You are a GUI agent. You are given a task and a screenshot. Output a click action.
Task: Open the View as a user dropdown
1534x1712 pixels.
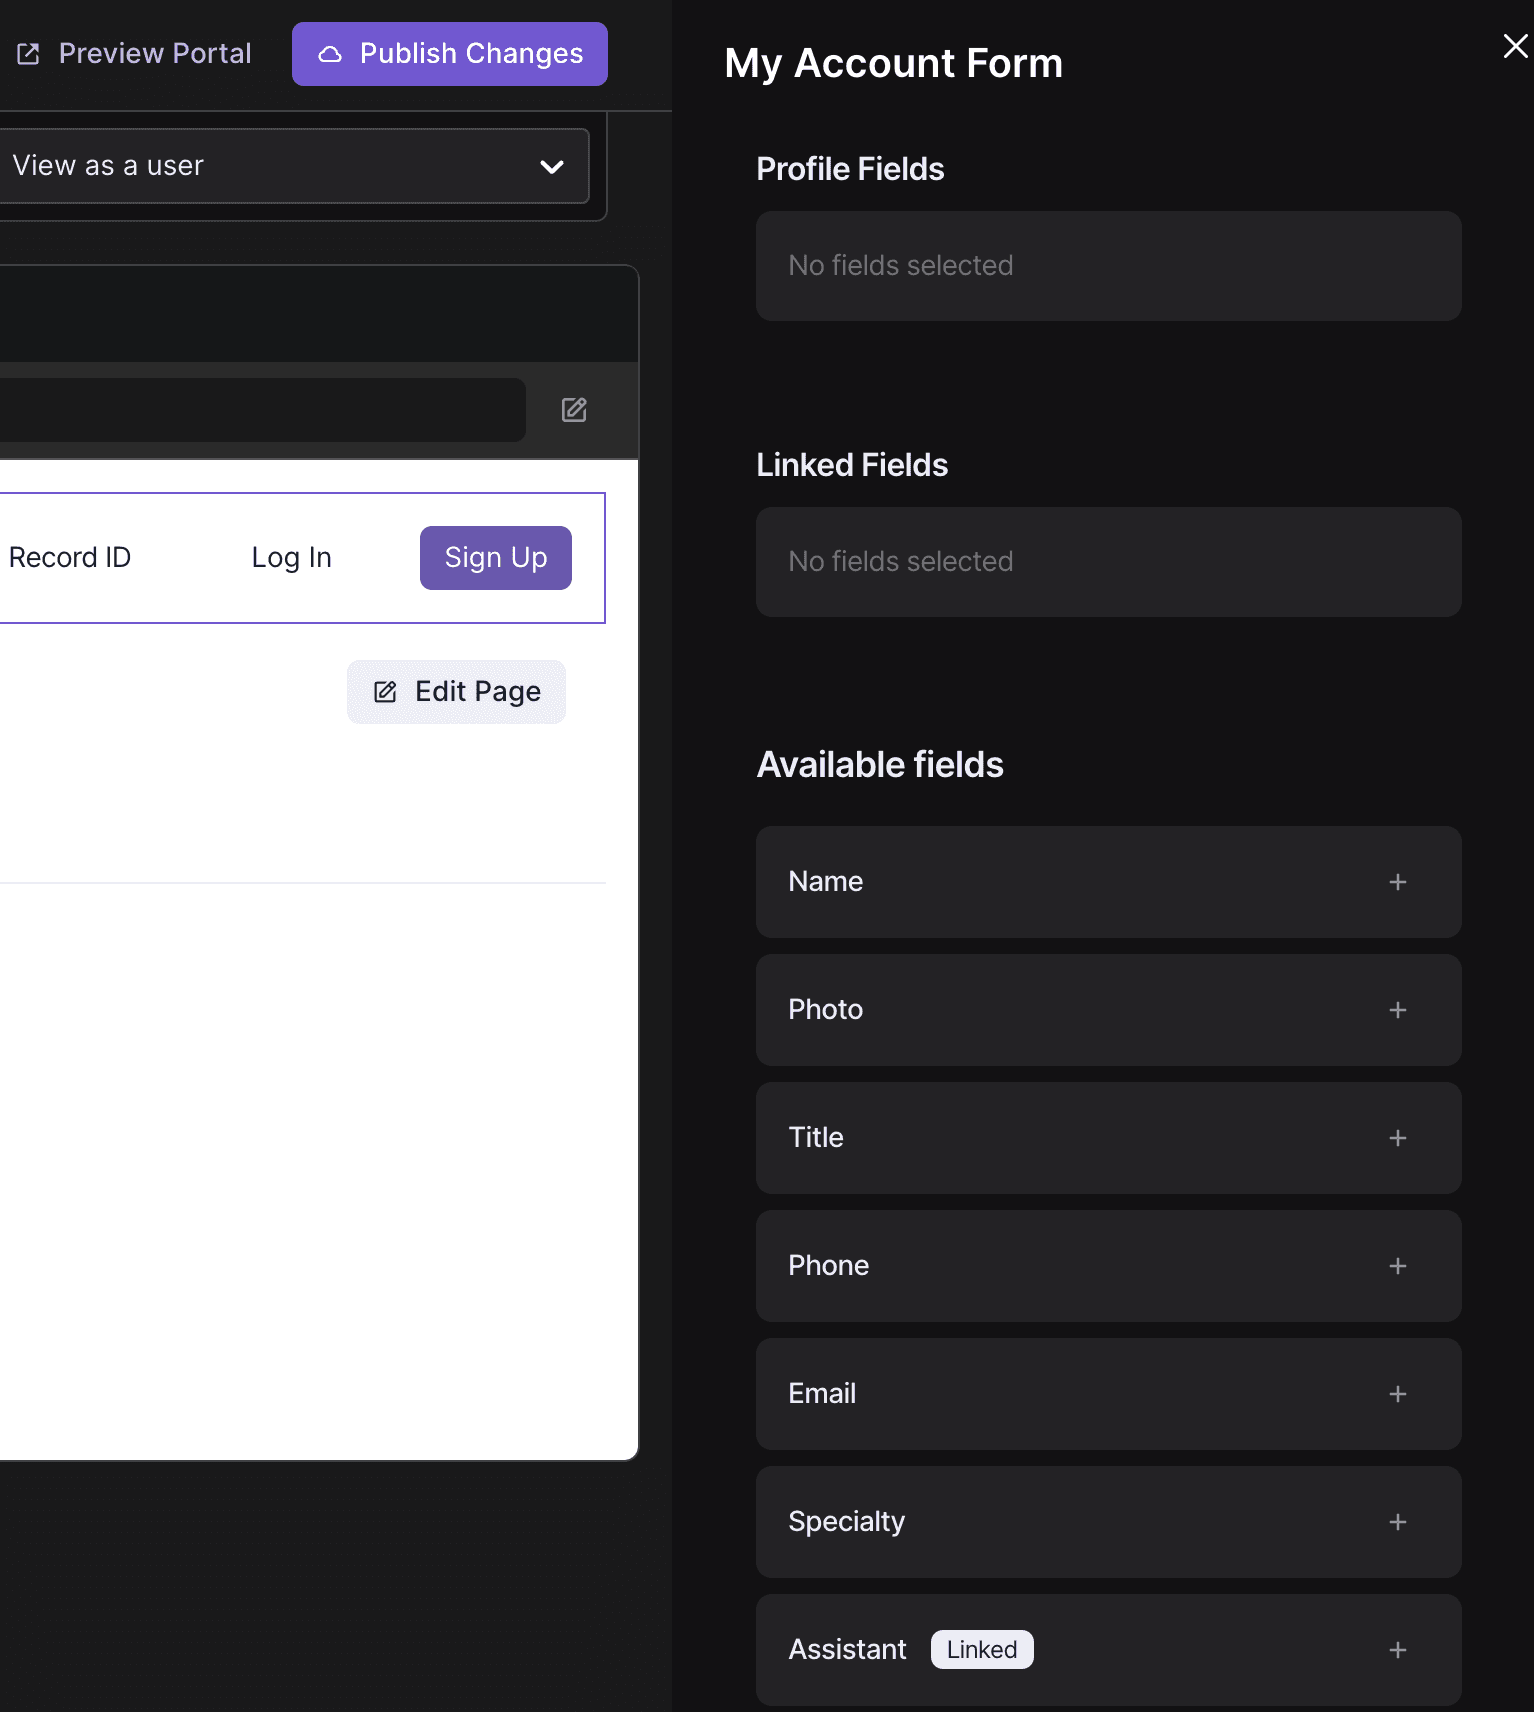(x=290, y=166)
